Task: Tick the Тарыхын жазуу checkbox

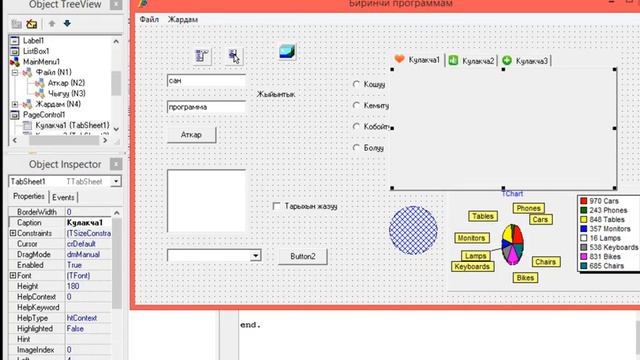Action: 276,206
